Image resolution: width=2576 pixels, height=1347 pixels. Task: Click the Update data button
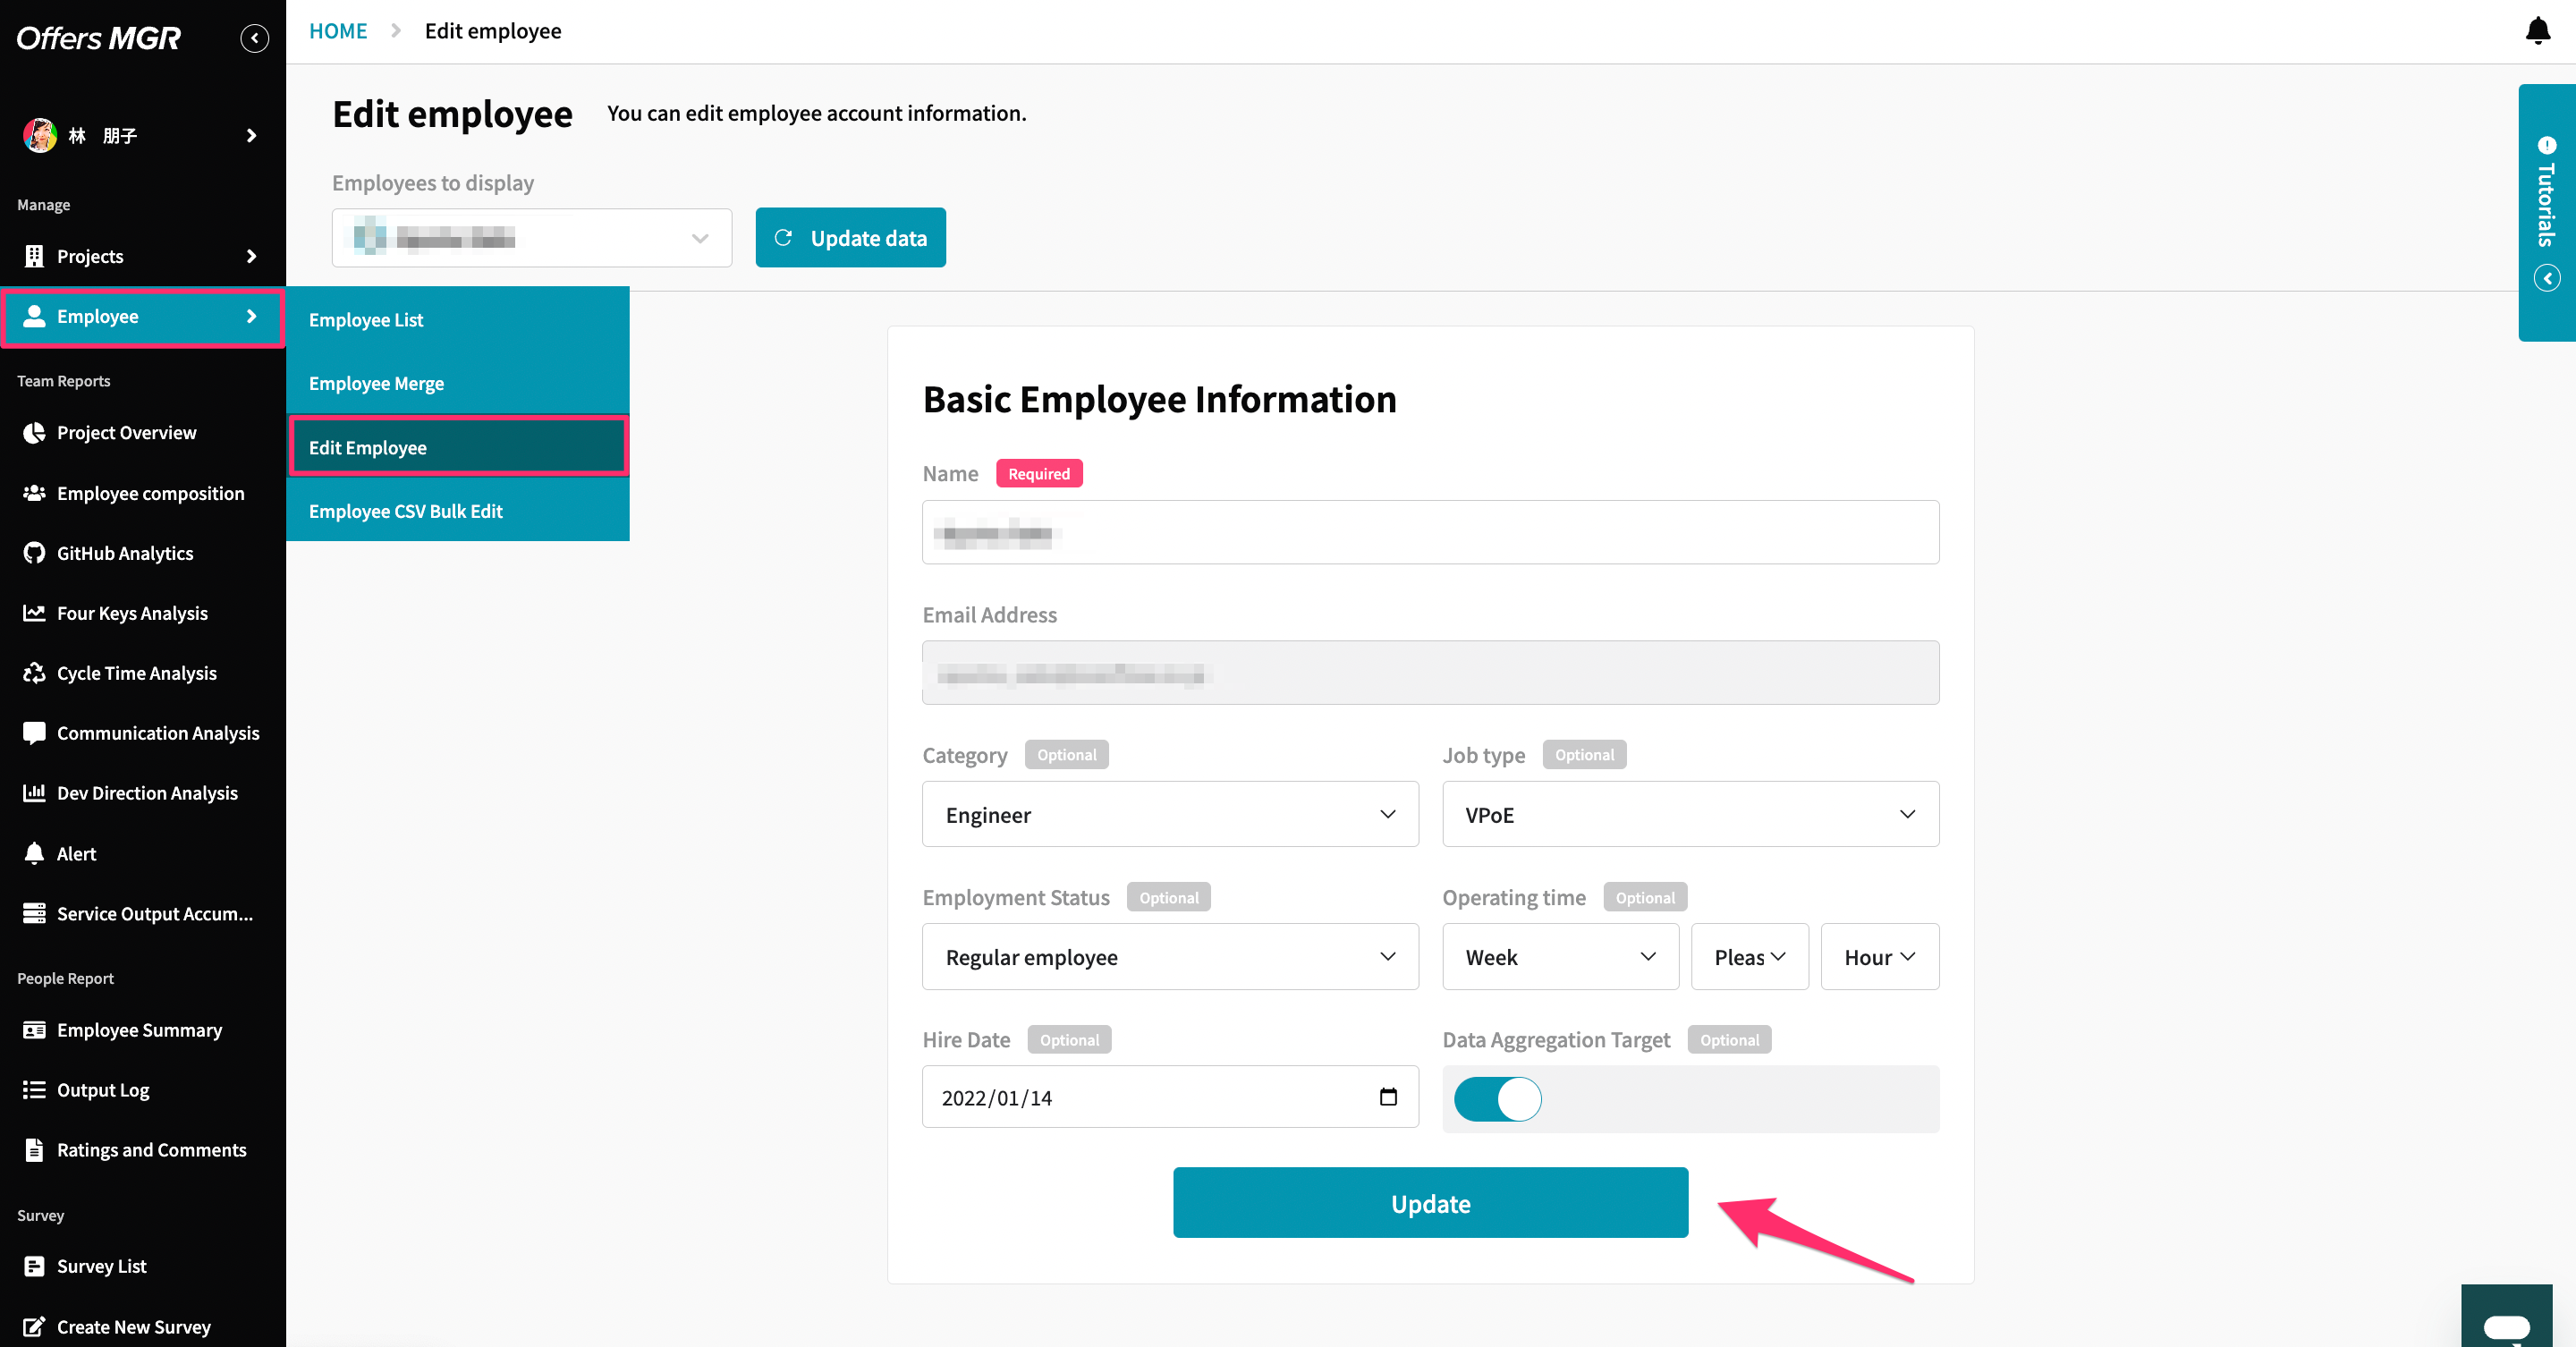850,237
